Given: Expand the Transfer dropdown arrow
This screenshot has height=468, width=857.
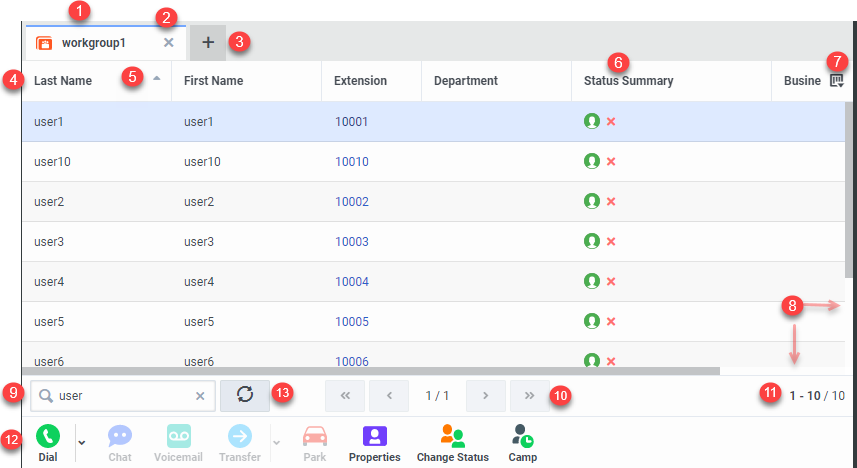Looking at the screenshot, I should pyautogui.click(x=276, y=441).
